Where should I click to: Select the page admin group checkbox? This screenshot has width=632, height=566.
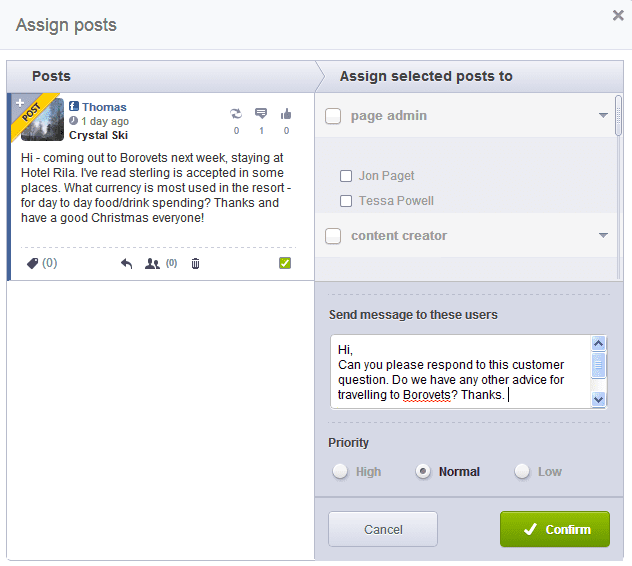tap(334, 116)
